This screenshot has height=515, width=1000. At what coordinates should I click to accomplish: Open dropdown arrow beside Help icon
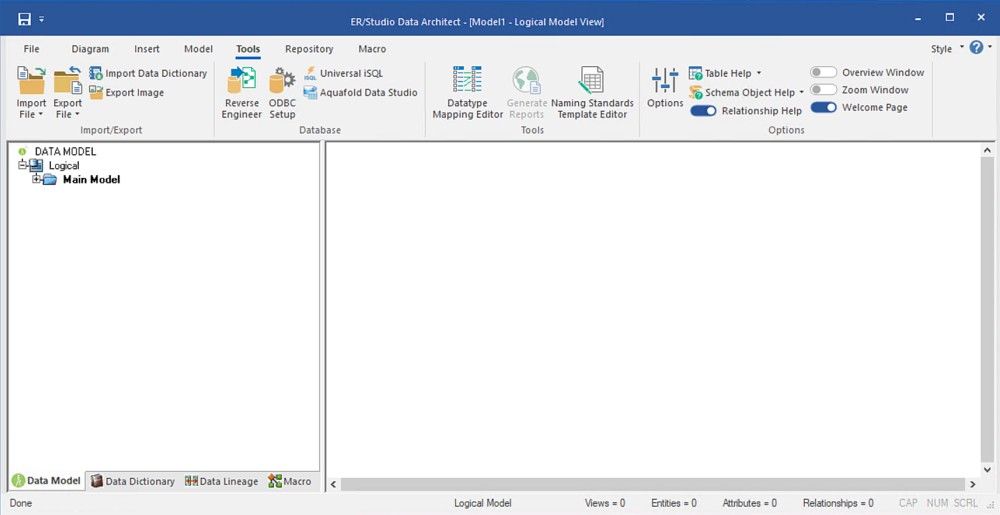point(990,47)
